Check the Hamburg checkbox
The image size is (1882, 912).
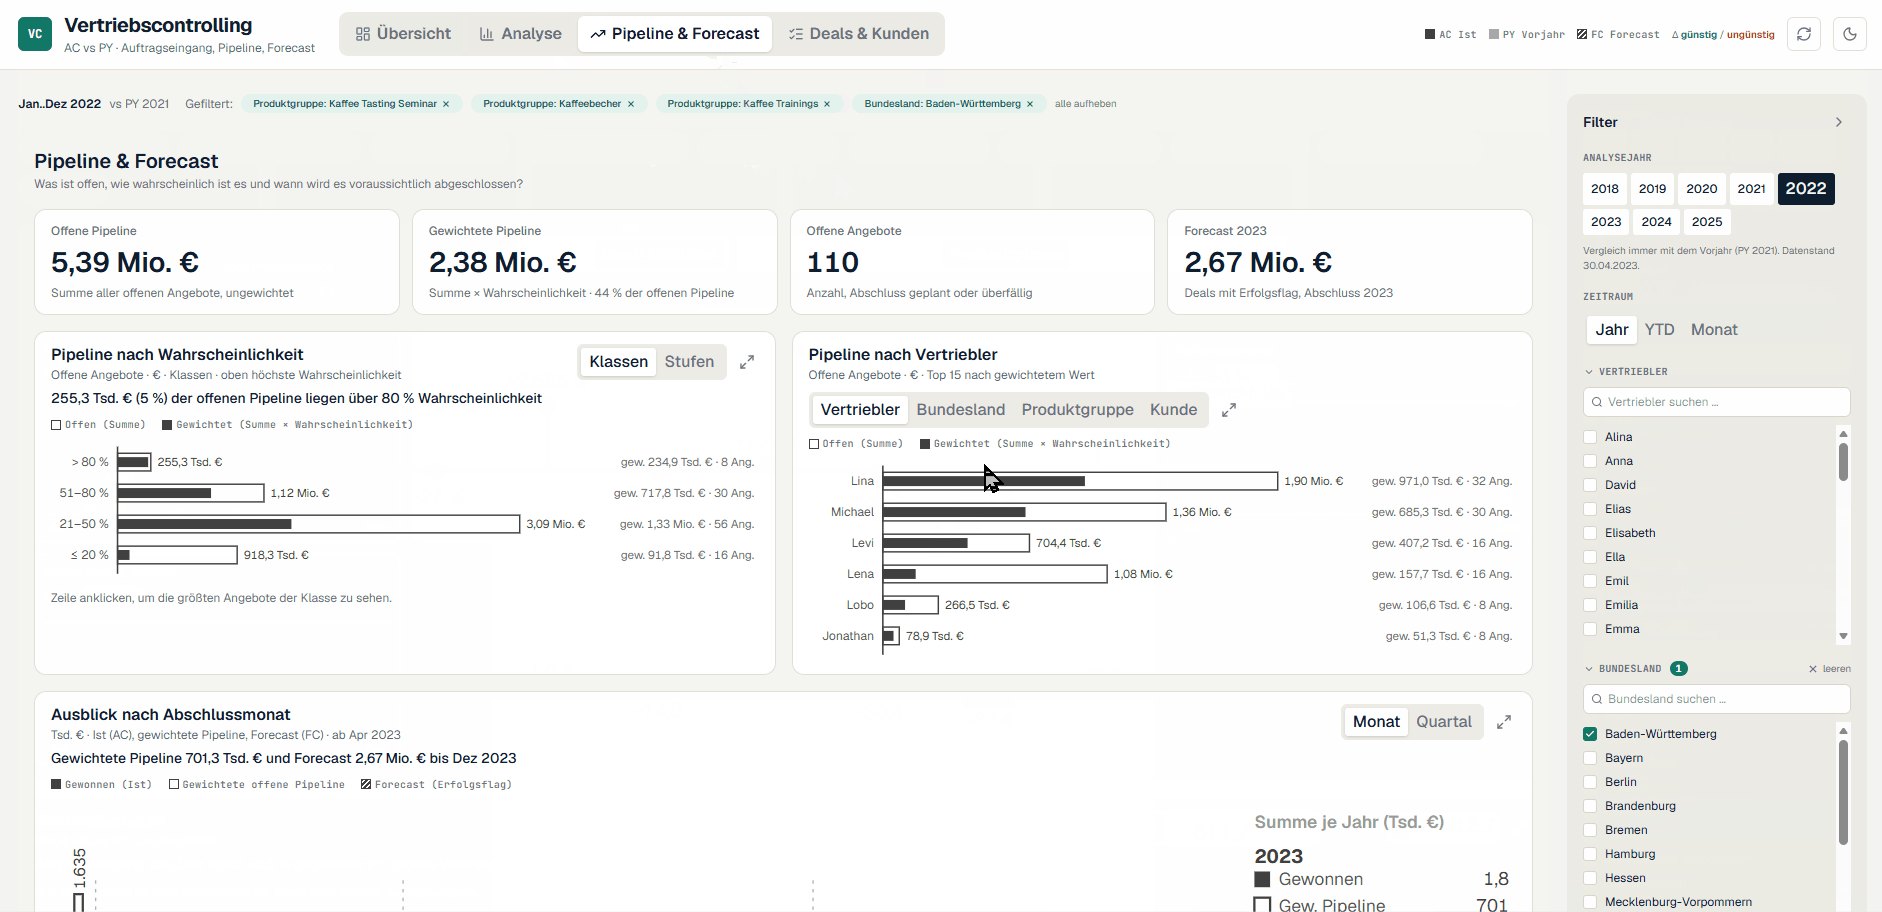[1590, 854]
